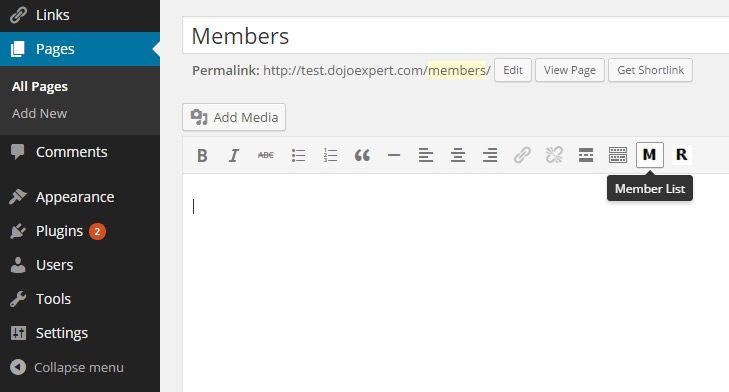Align text left

(x=426, y=155)
